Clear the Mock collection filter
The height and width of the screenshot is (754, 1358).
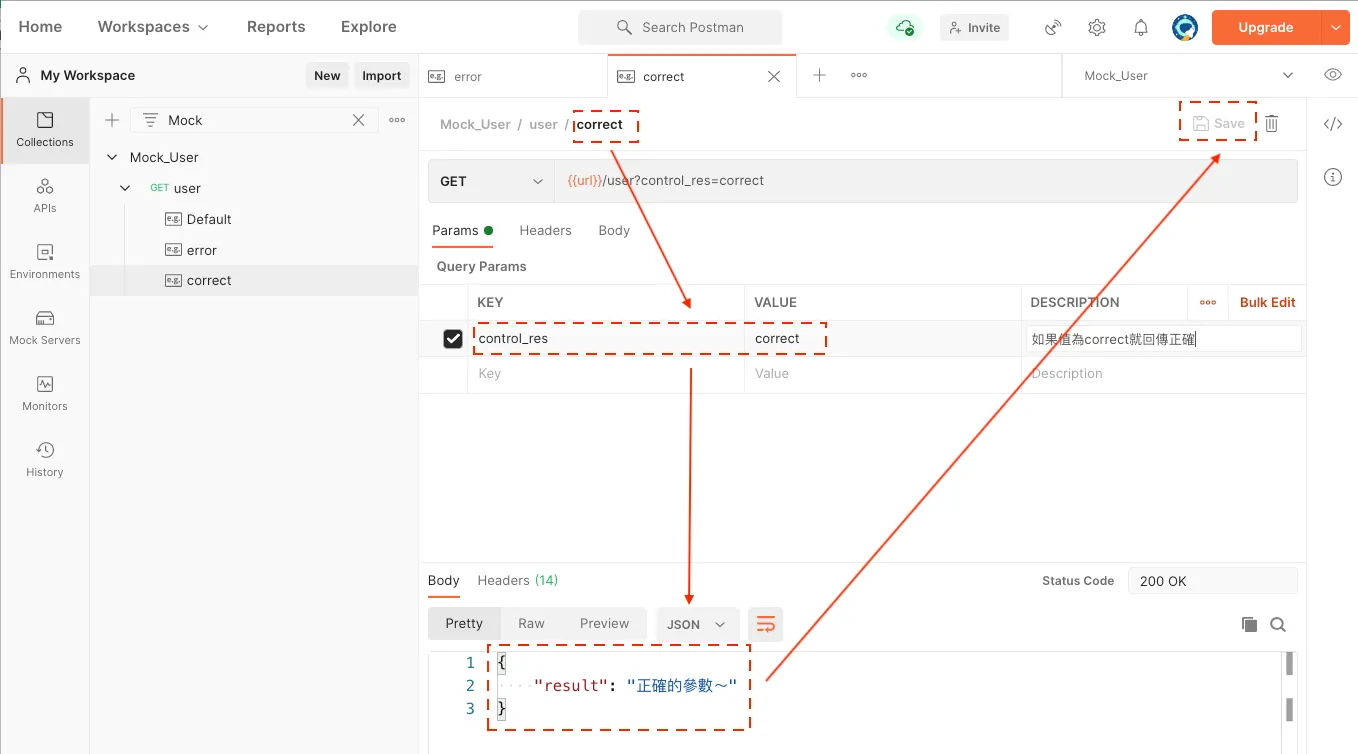click(358, 120)
